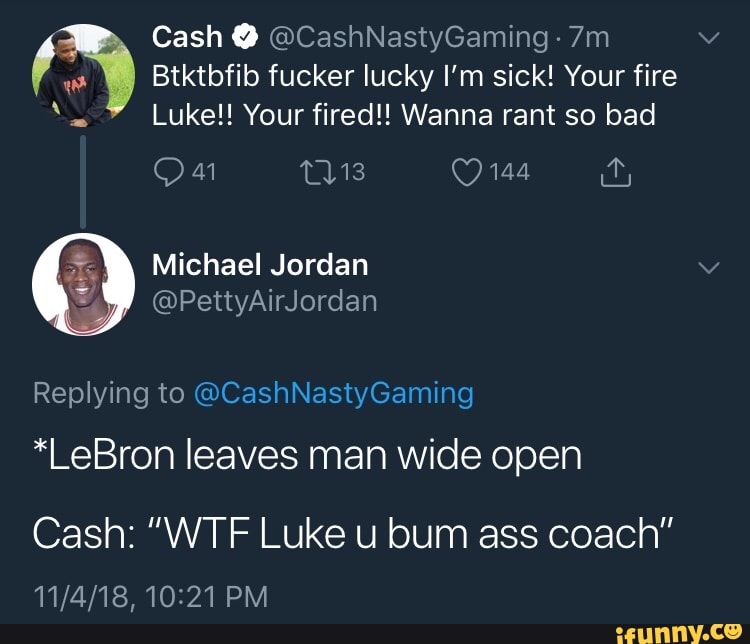Screen dimensions: 750x644
Task: Like Cash's tweet with the heart icon
Action: 467,172
